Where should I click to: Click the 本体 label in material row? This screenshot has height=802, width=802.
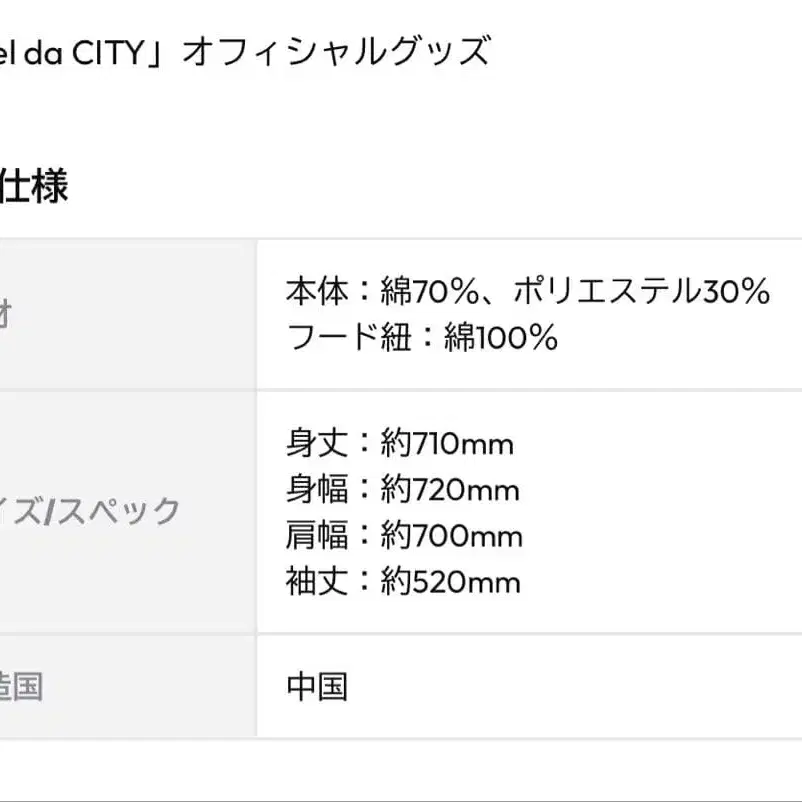(316, 292)
